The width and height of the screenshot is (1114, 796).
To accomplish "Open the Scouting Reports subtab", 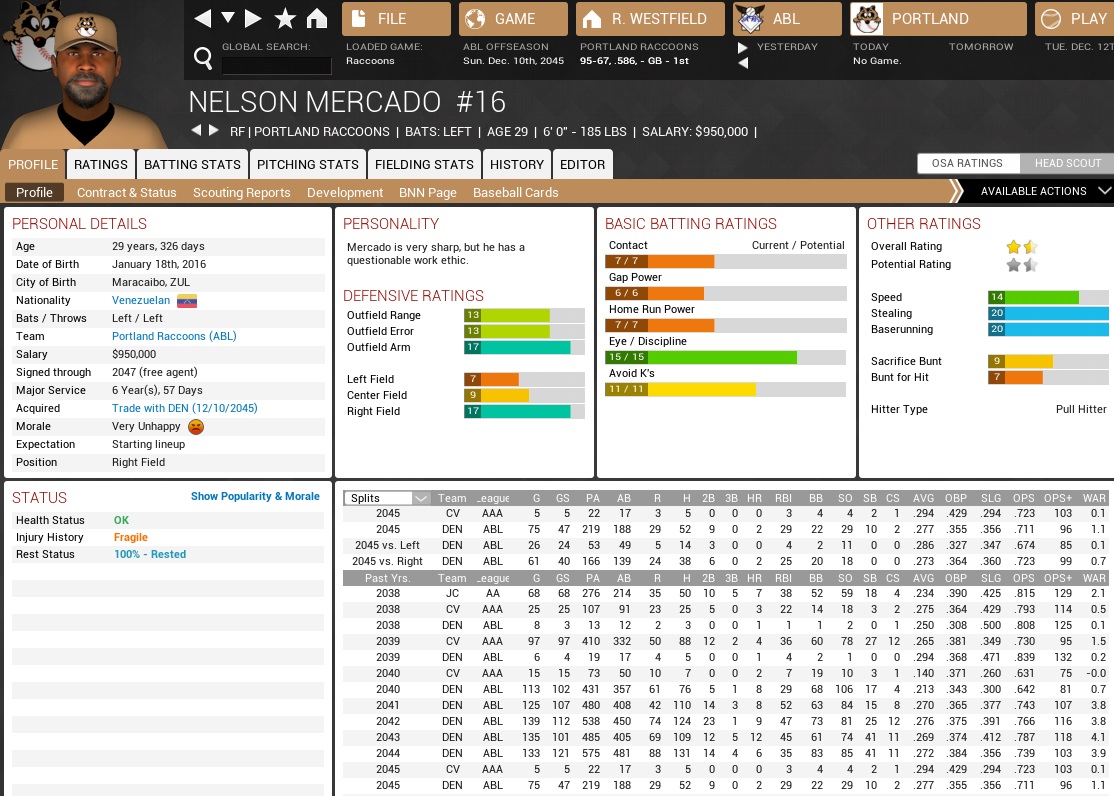I will [241, 192].
